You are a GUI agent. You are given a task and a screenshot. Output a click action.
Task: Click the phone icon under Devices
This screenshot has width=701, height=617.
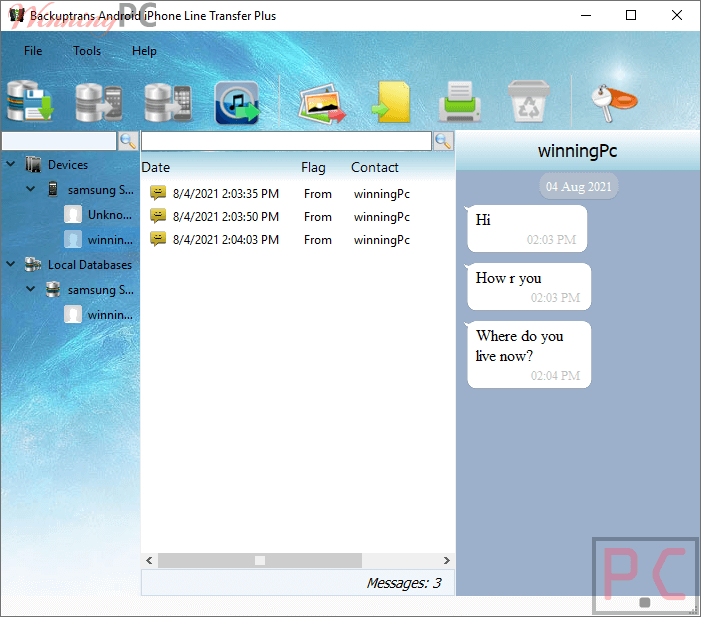53,189
